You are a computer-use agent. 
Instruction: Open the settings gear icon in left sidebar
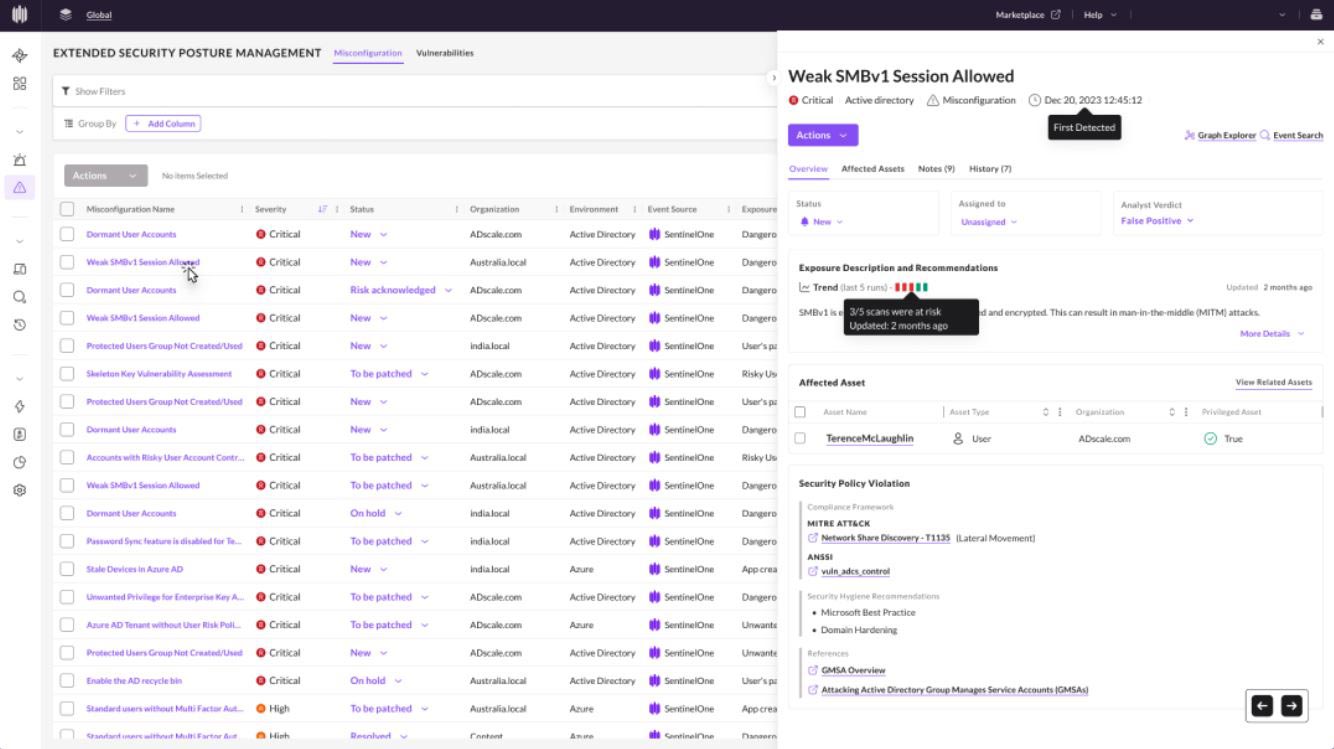click(x=20, y=491)
